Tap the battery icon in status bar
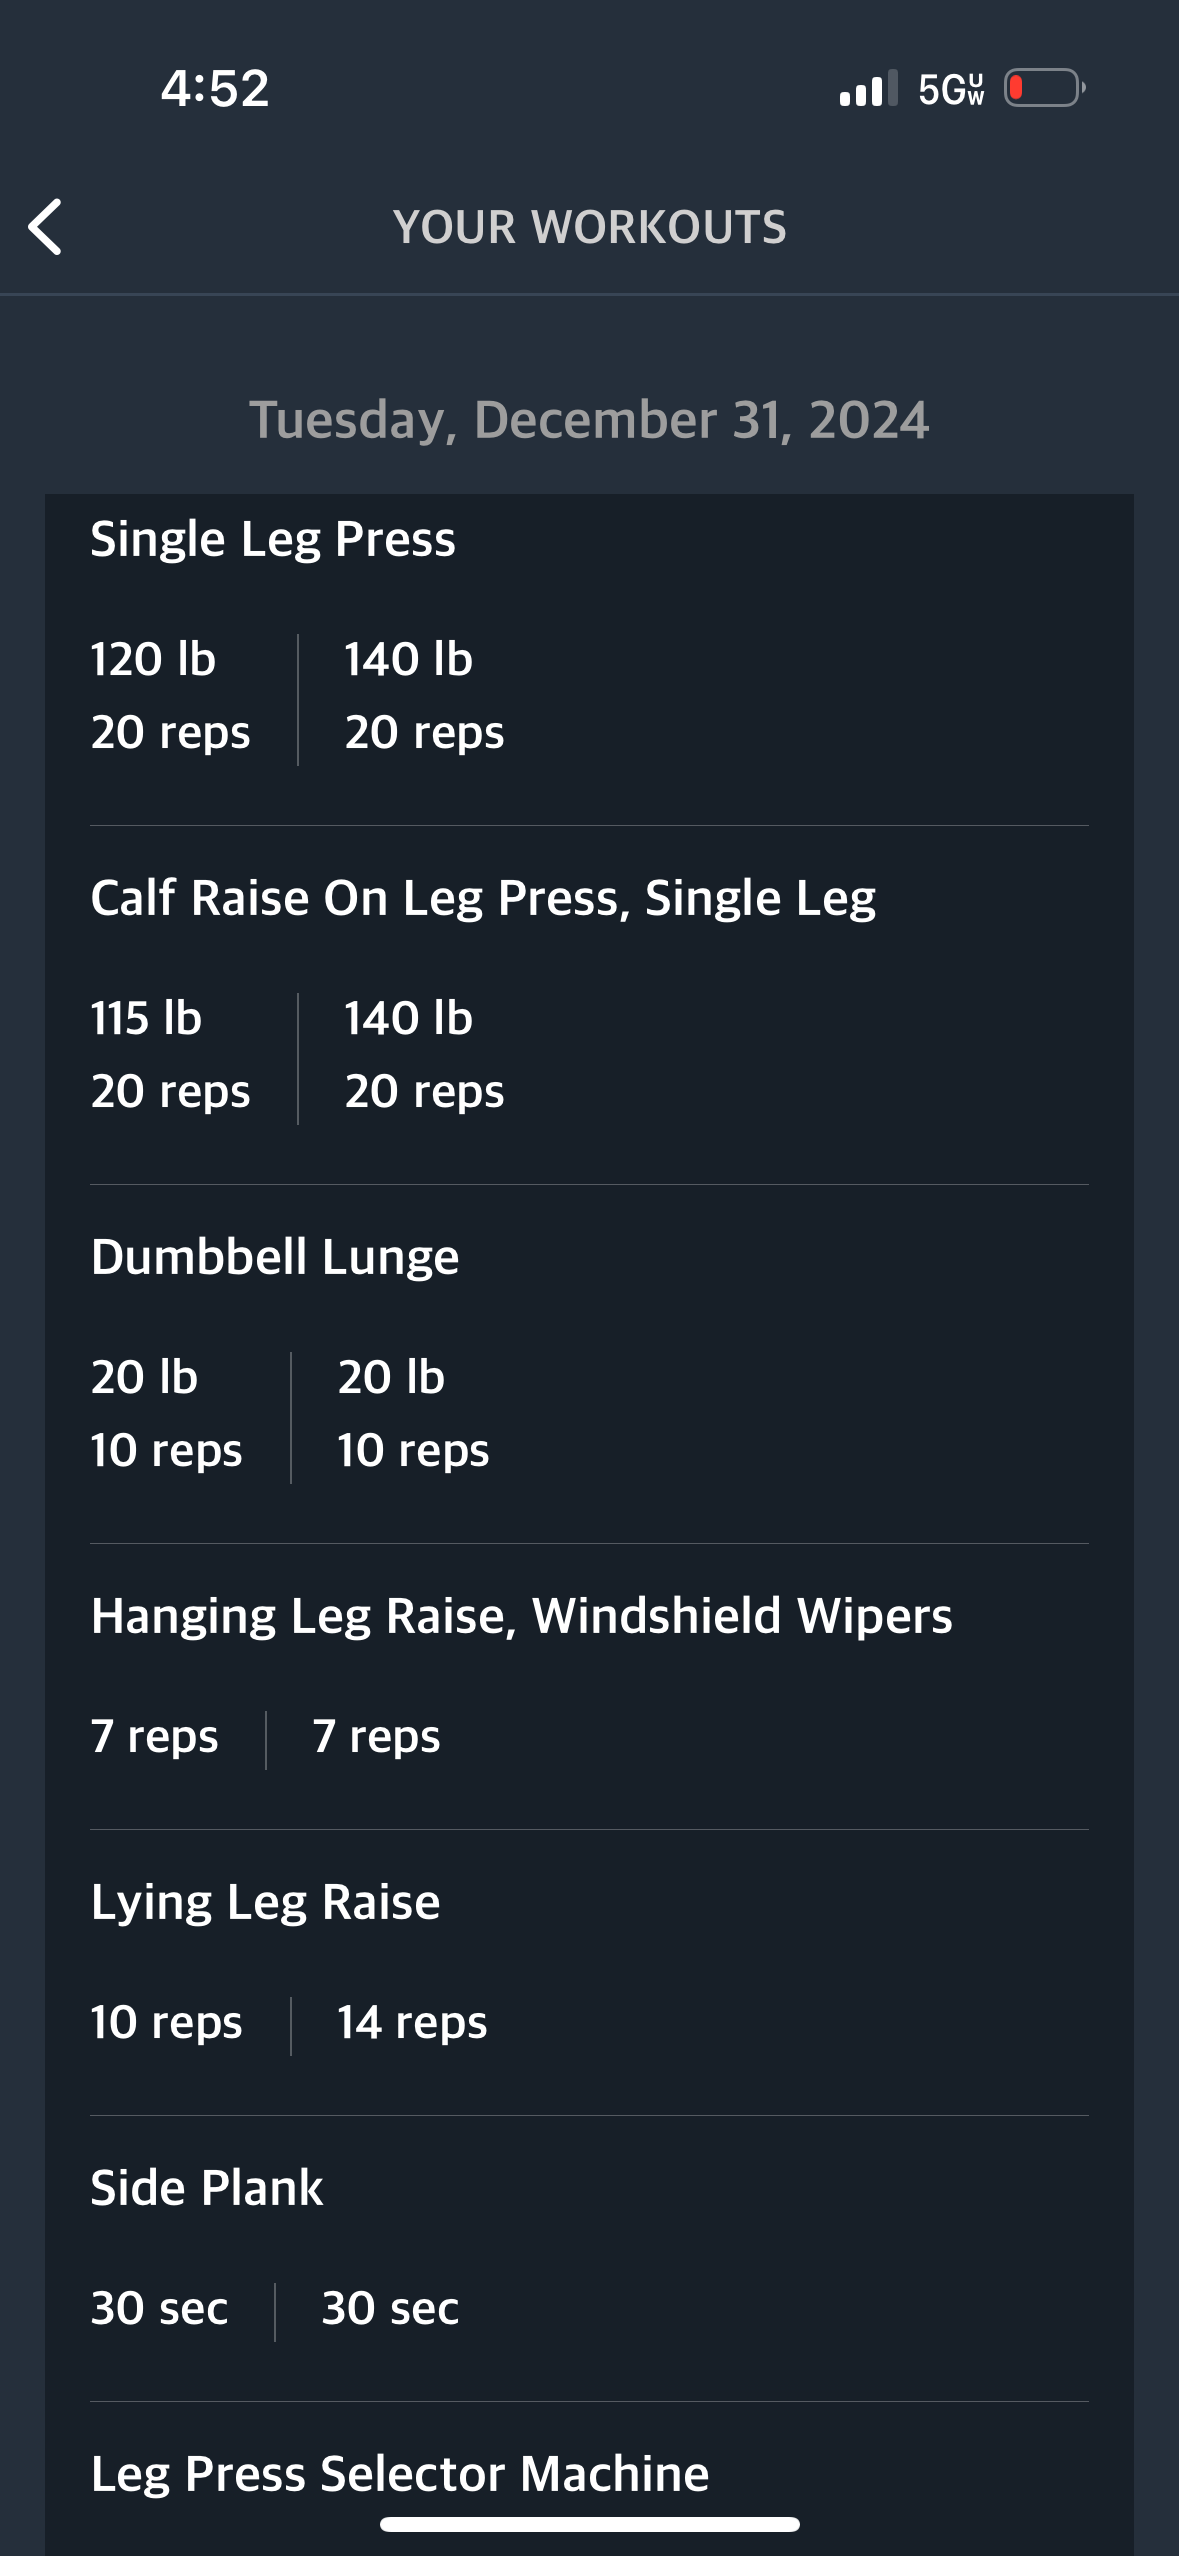Viewport: 1179px width, 2556px height. [x=1045, y=88]
